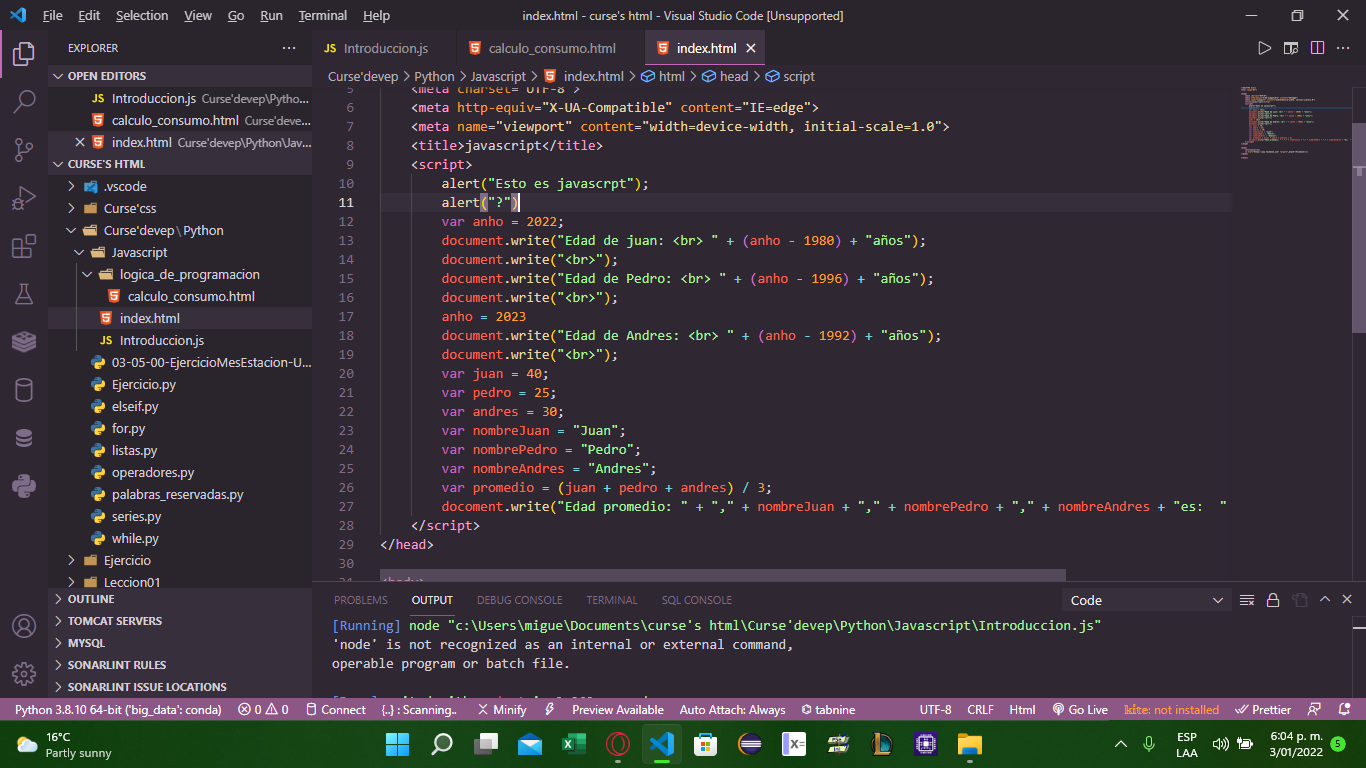Viewport: 1366px width, 768px height.
Task: Click Minify in the status bar
Action: pos(502,710)
